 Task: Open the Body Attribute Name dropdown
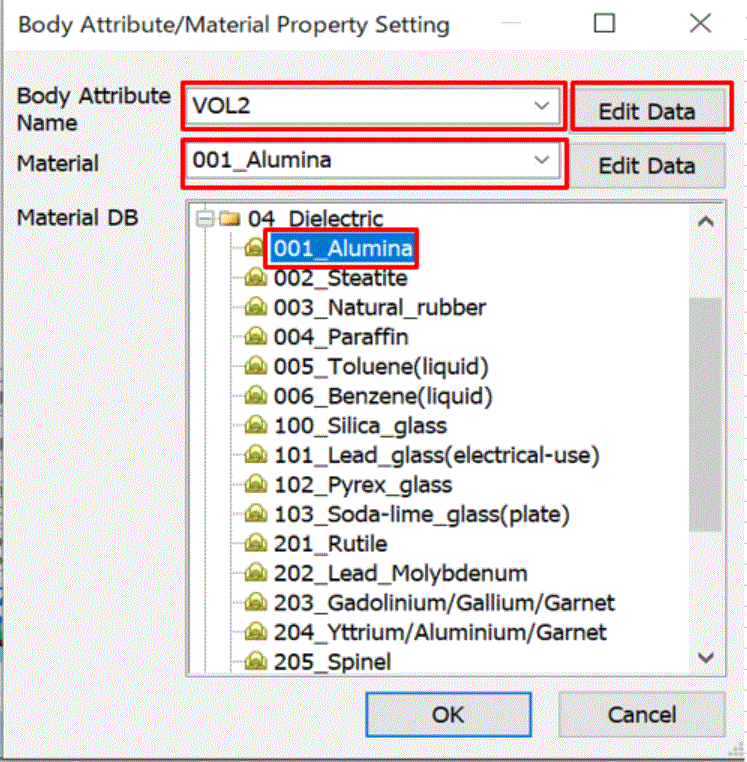point(541,105)
